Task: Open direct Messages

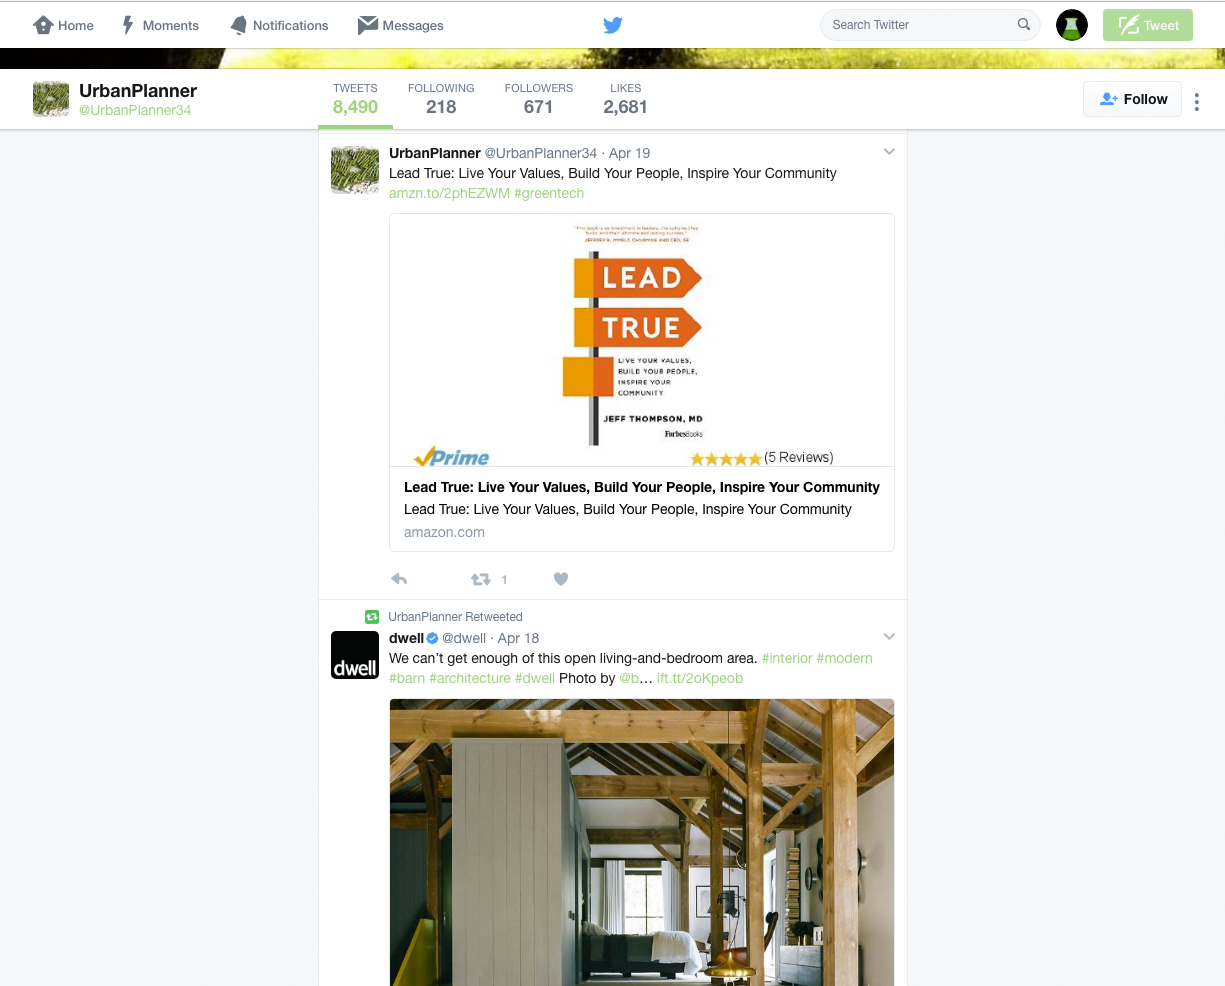Action: [400, 25]
